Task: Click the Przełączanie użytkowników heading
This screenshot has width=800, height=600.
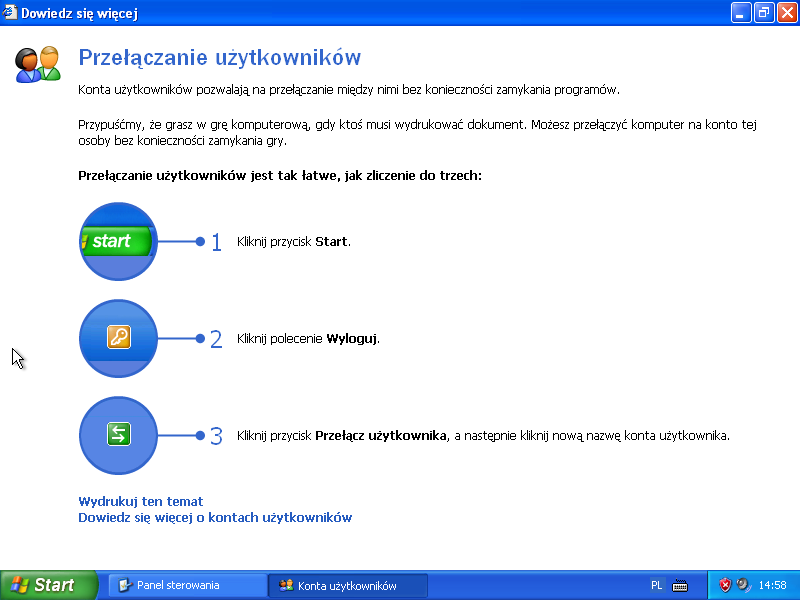Action: point(219,58)
